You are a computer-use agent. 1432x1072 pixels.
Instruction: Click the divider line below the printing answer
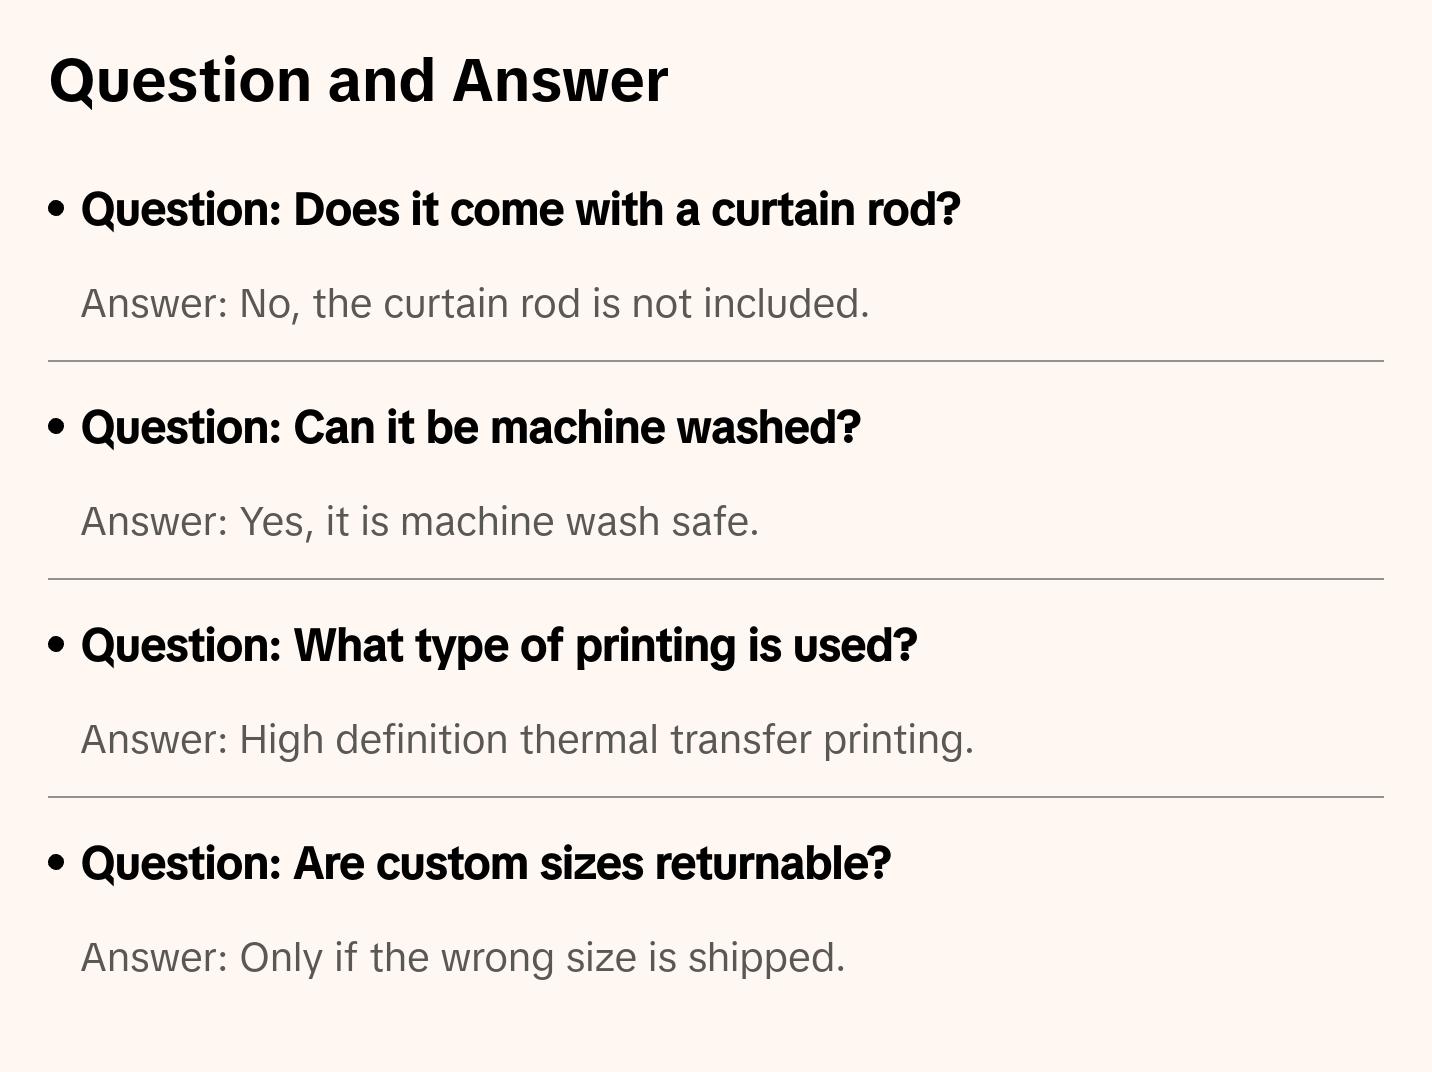coord(715,797)
